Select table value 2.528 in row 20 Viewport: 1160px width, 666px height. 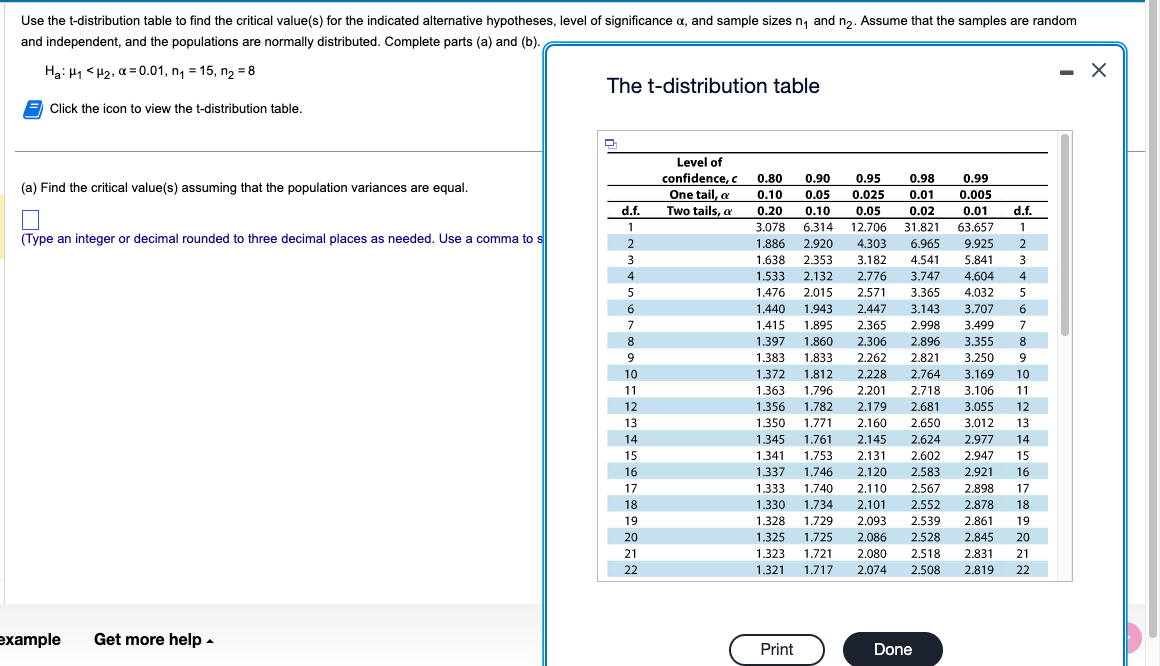pos(925,537)
